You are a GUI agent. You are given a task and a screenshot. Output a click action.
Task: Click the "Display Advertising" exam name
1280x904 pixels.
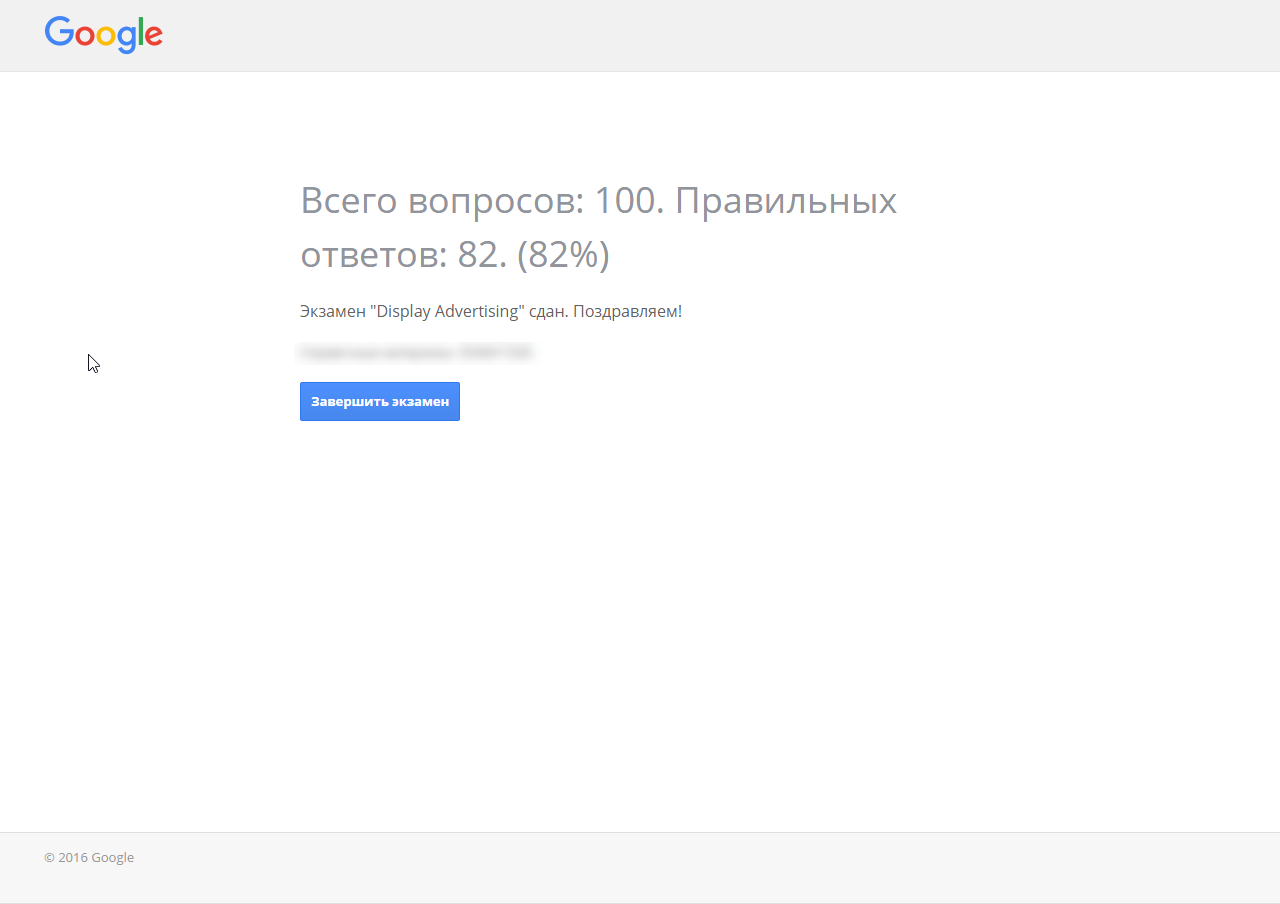click(x=449, y=311)
